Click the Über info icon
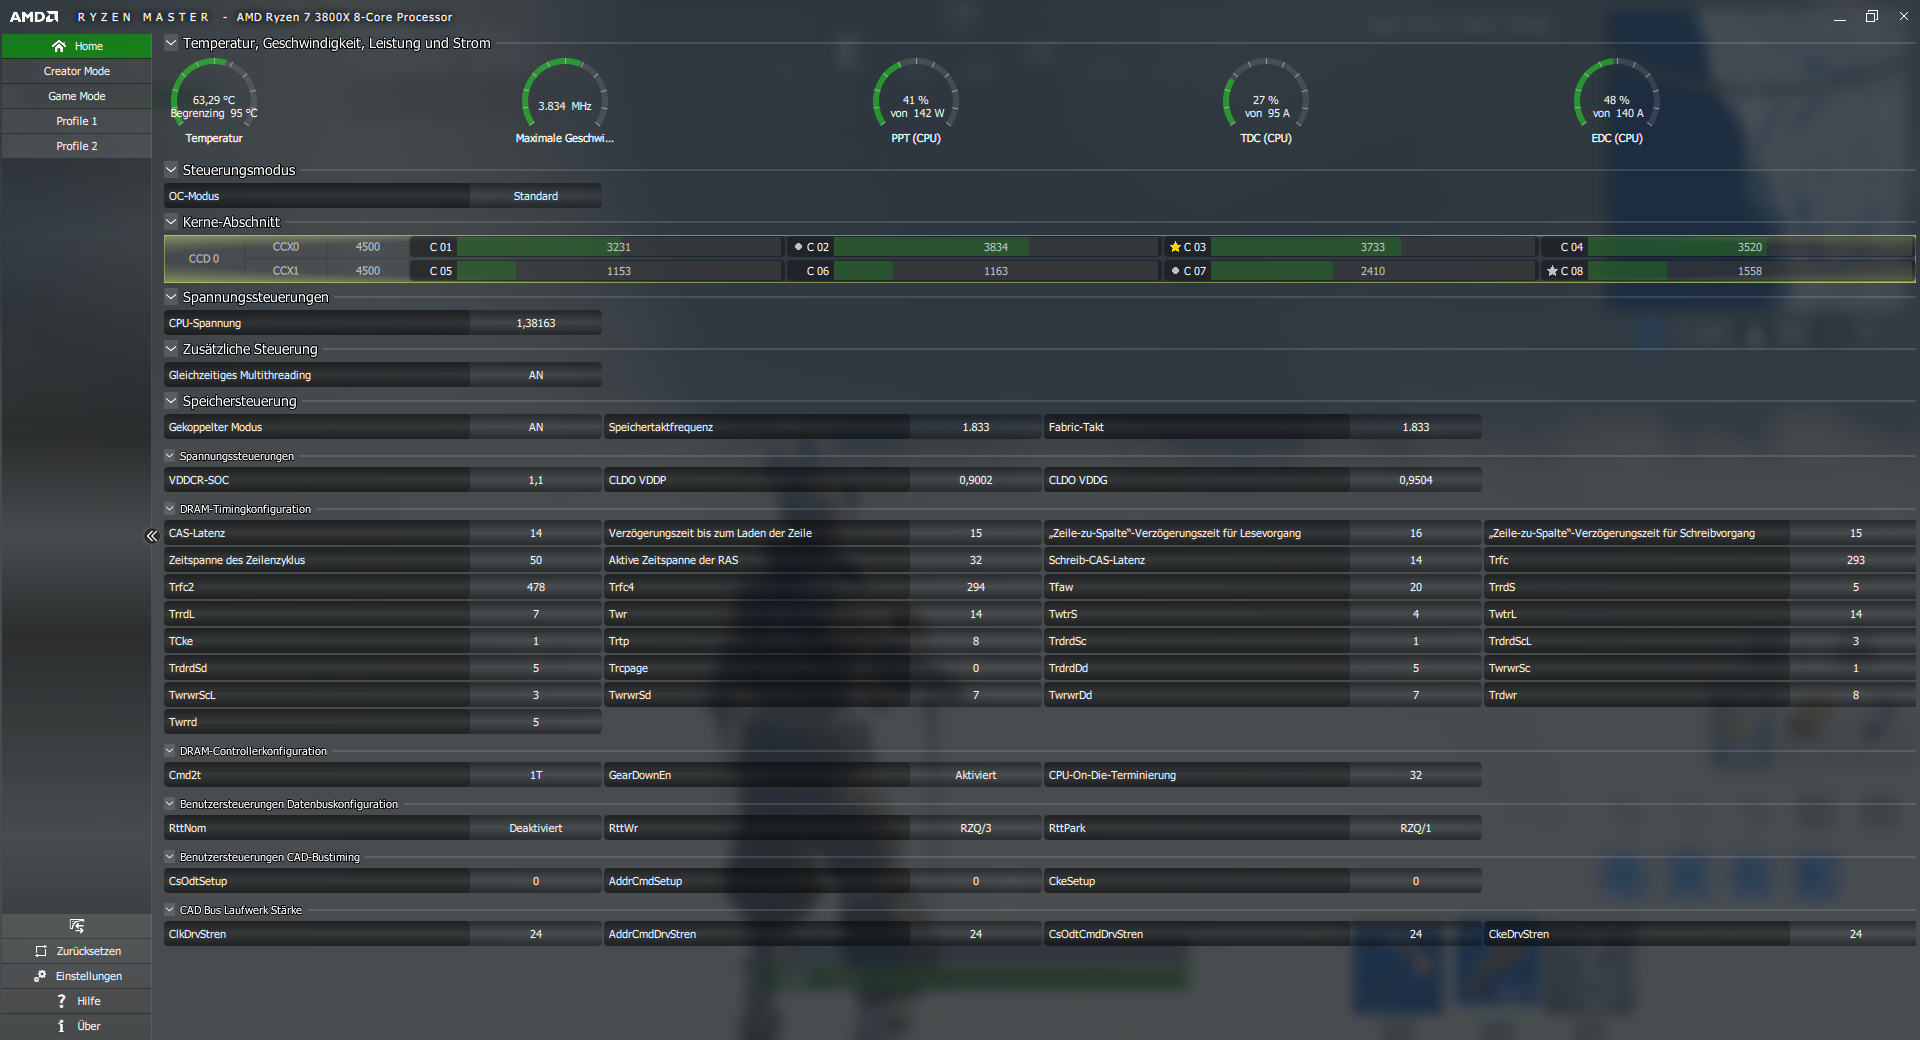This screenshot has width=1920, height=1040. [x=61, y=1026]
